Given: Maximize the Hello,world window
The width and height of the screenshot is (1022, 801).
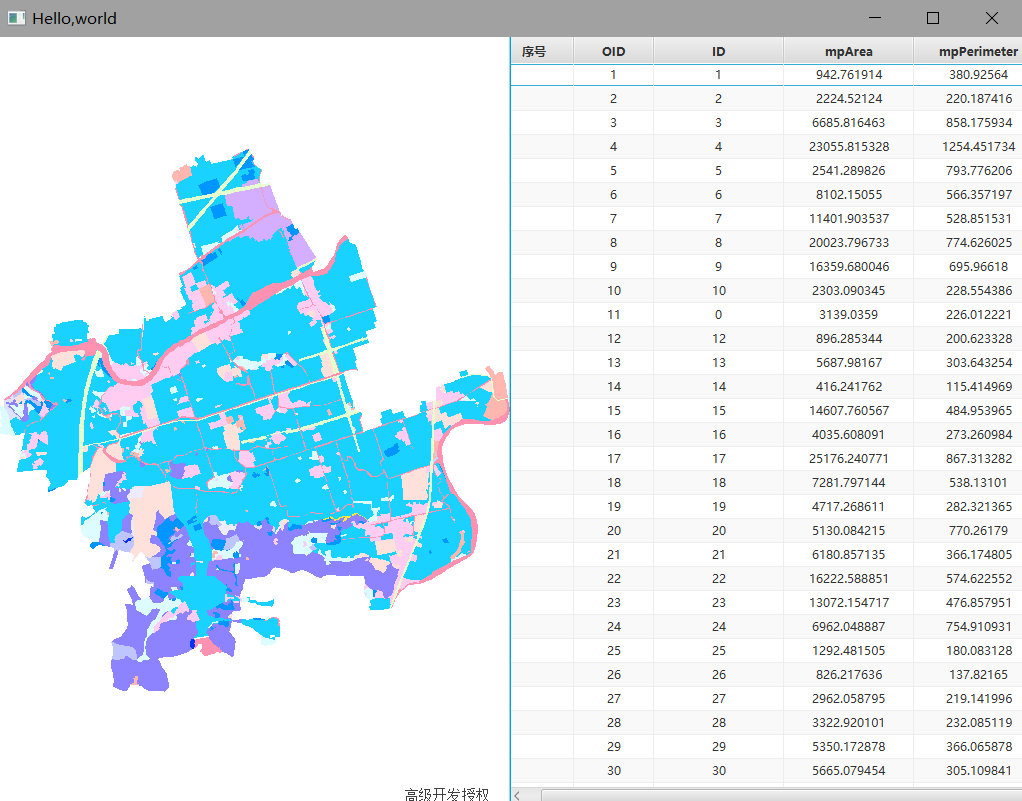Looking at the screenshot, I should click(933, 18).
